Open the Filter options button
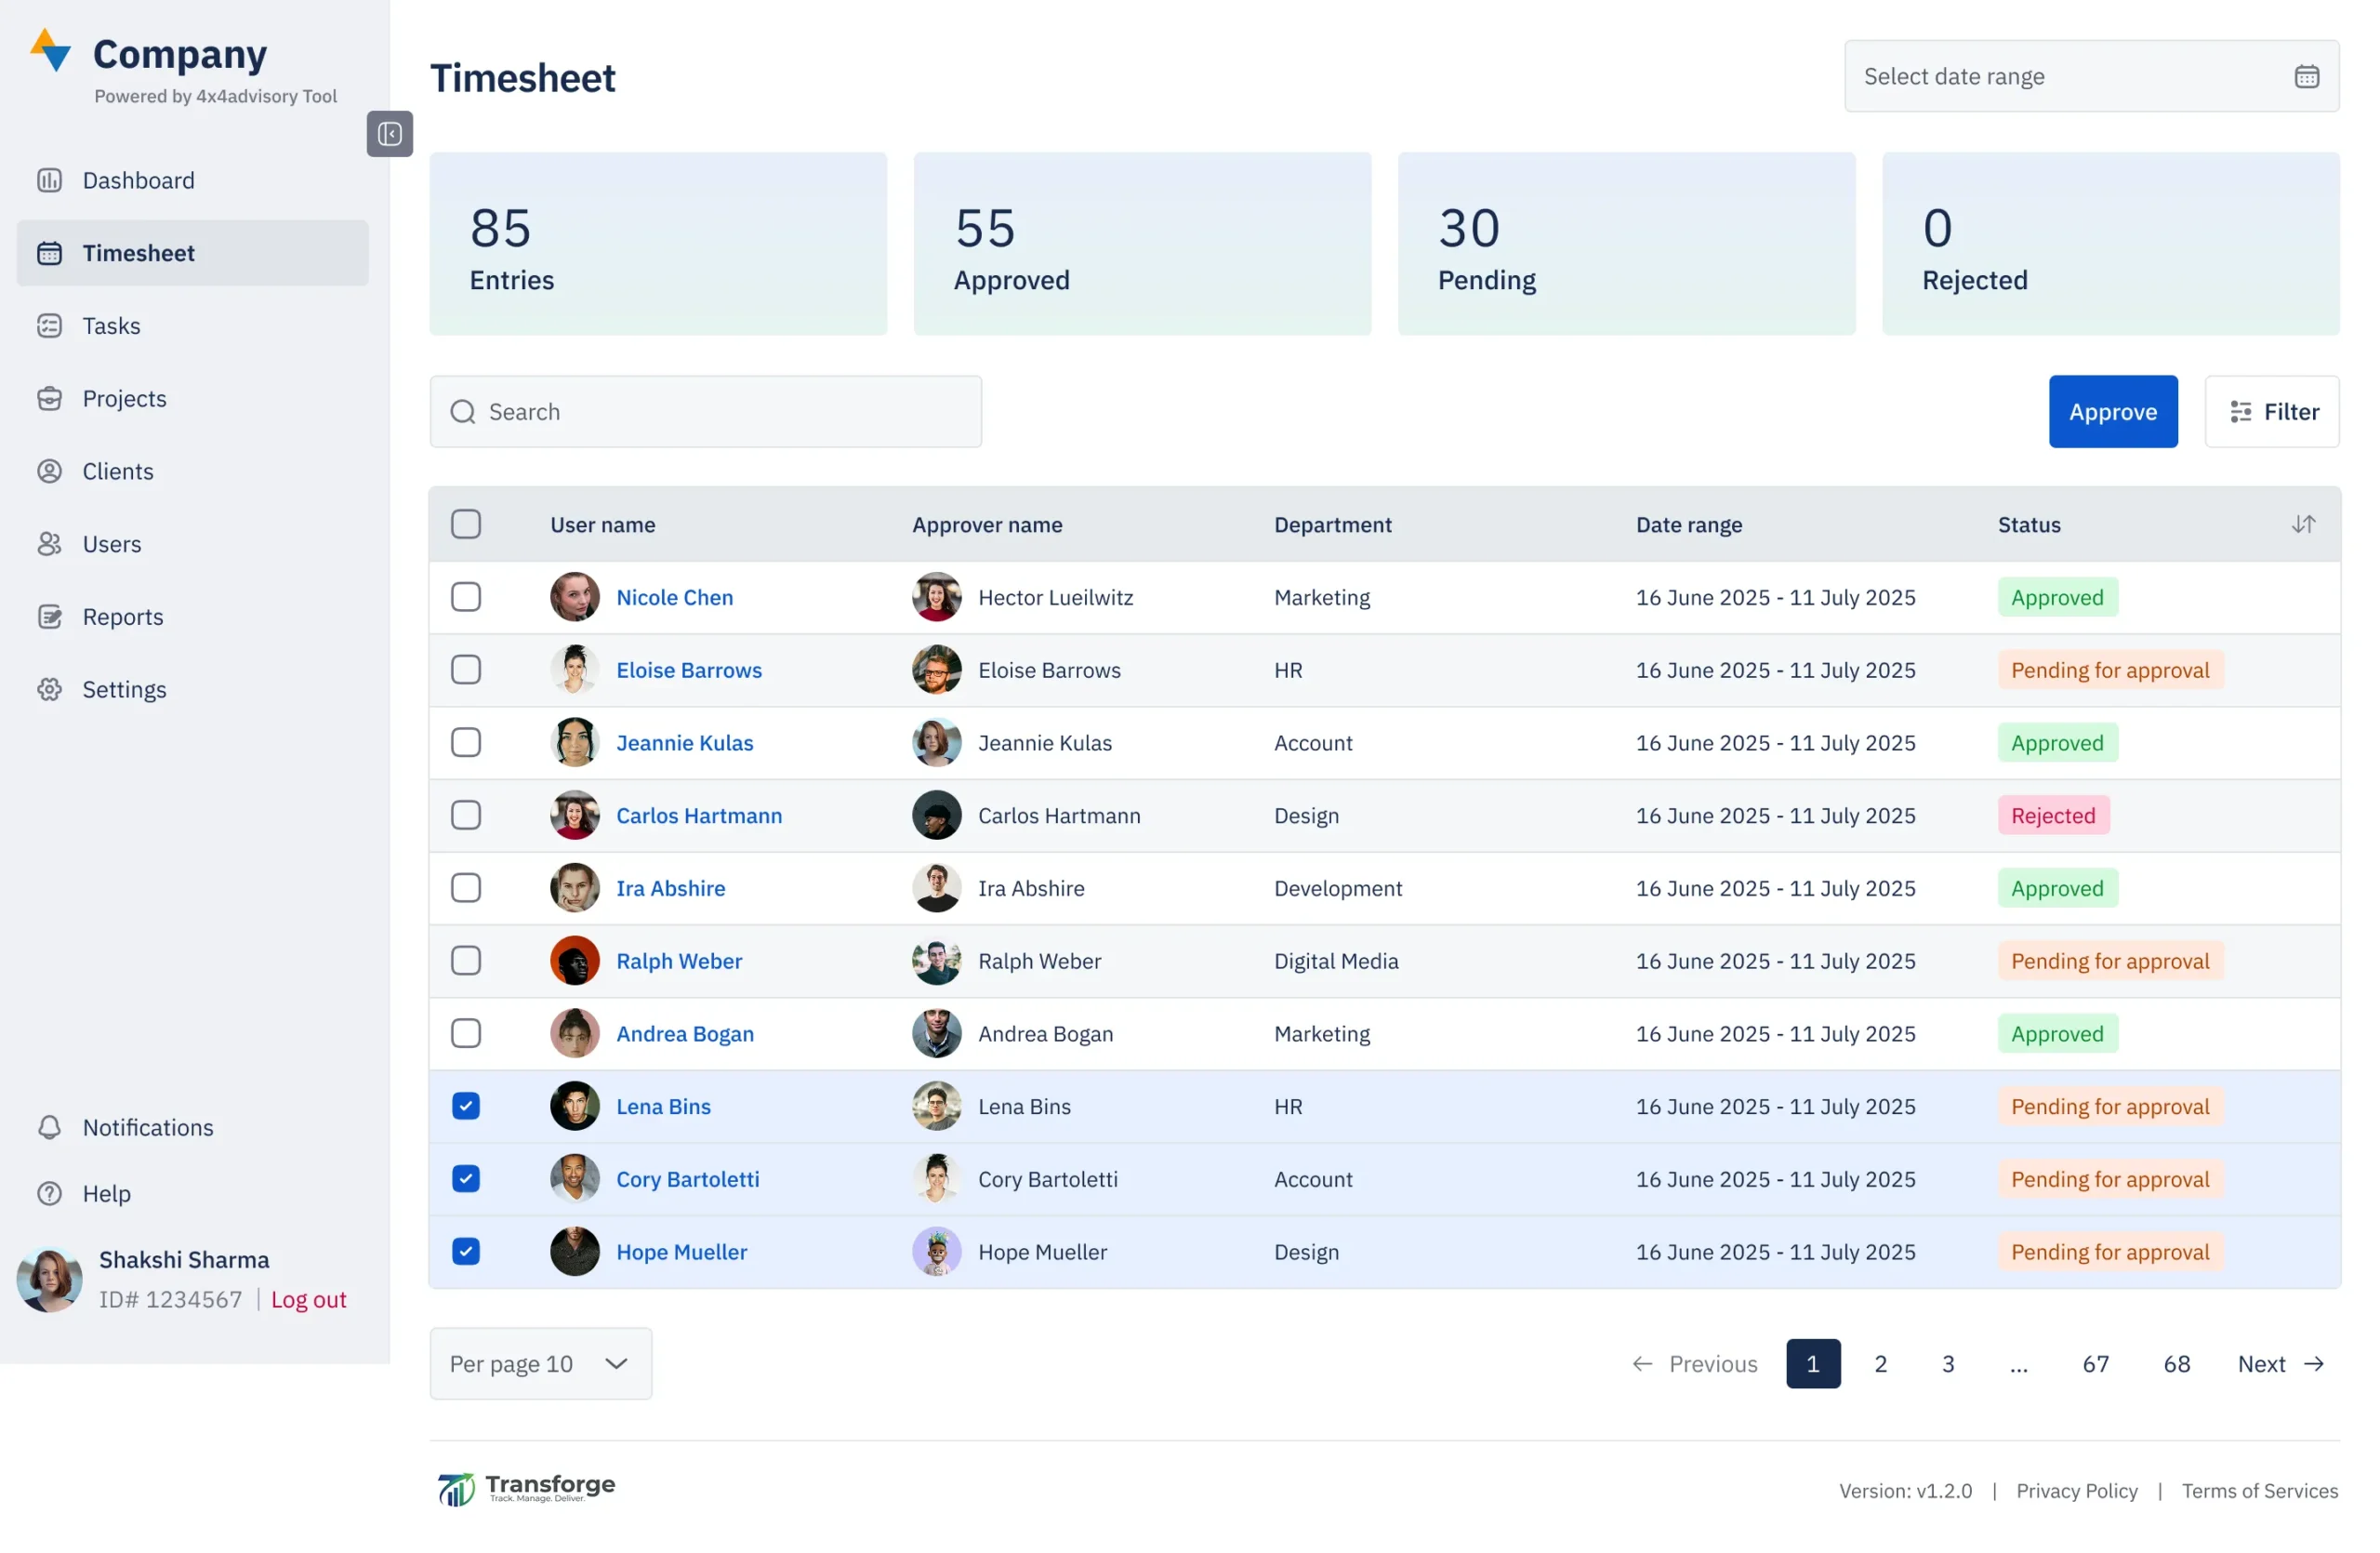Screen dimensions: 2380x1553 click(2271, 412)
